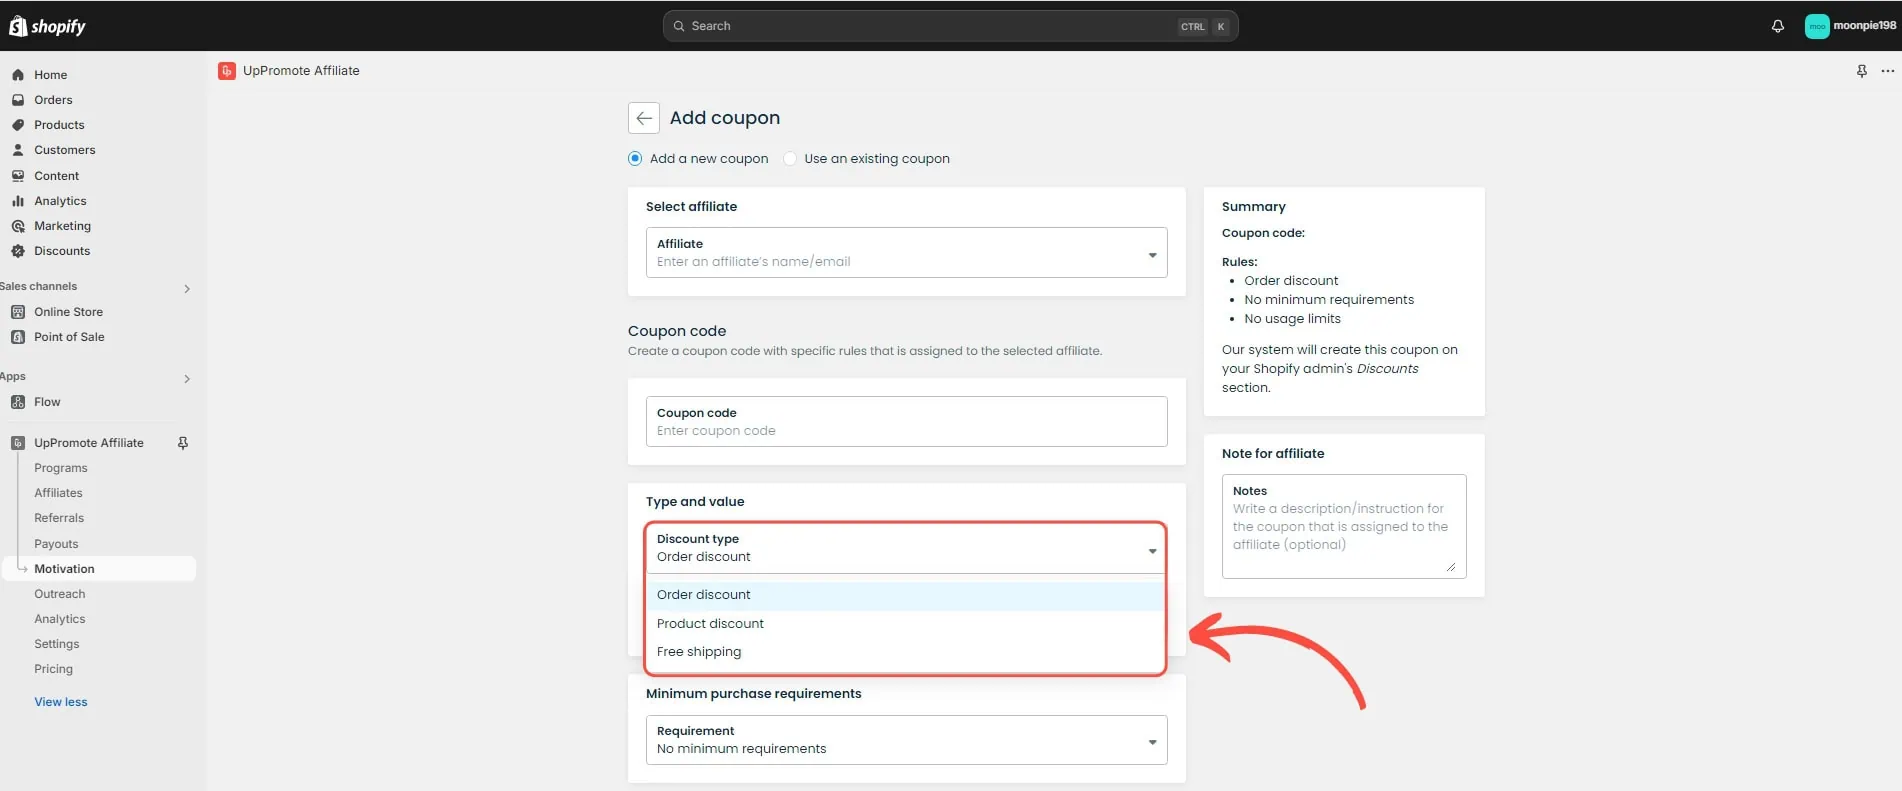Click the Shopify logo
Image resolution: width=1902 pixels, height=791 pixels.
(x=47, y=26)
